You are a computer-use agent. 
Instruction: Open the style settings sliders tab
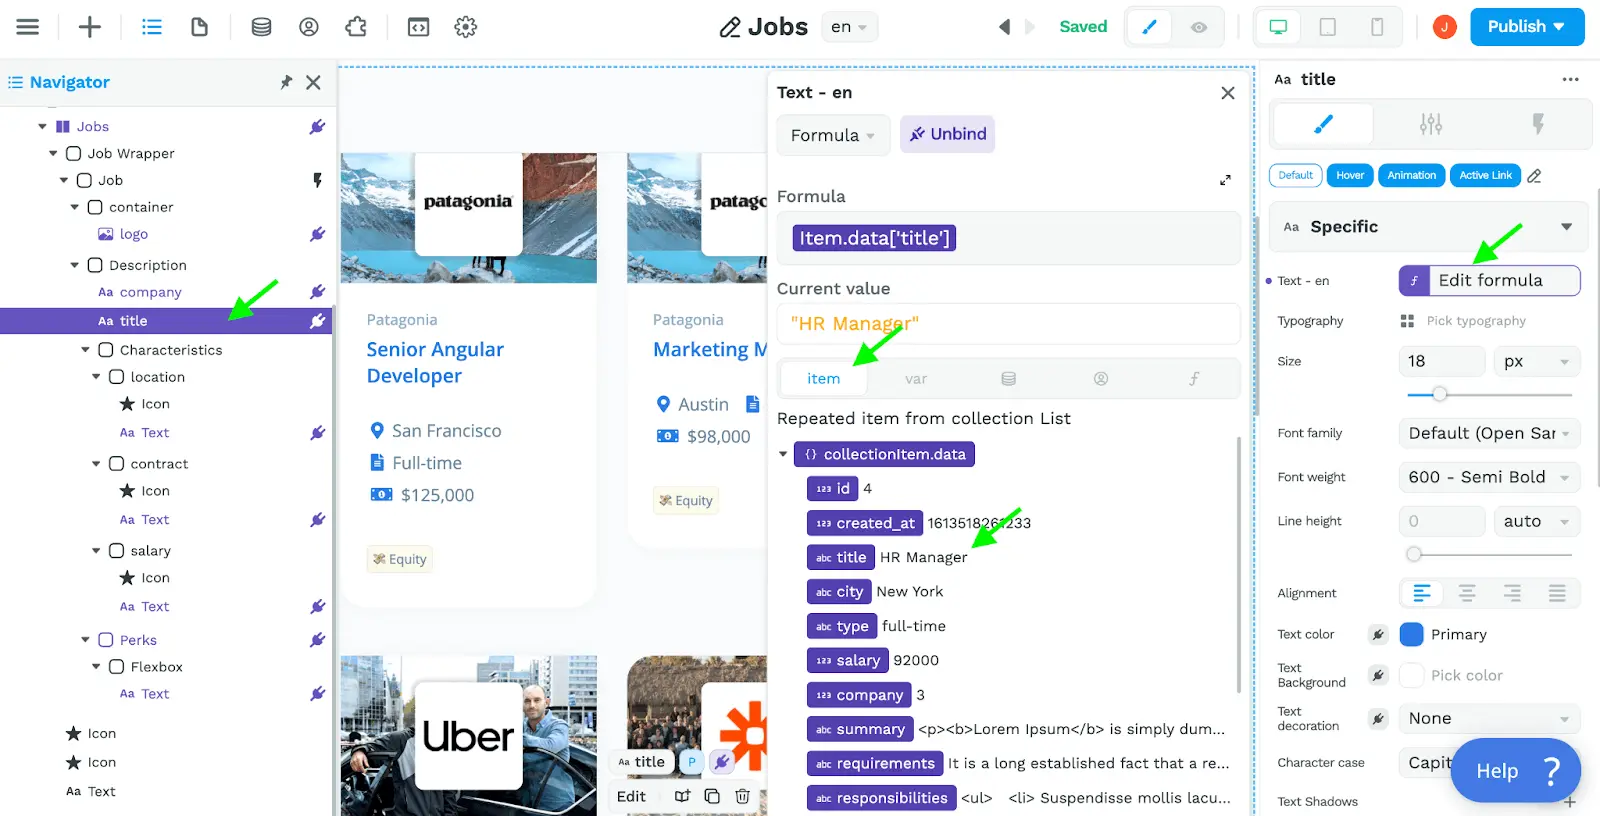click(x=1431, y=124)
